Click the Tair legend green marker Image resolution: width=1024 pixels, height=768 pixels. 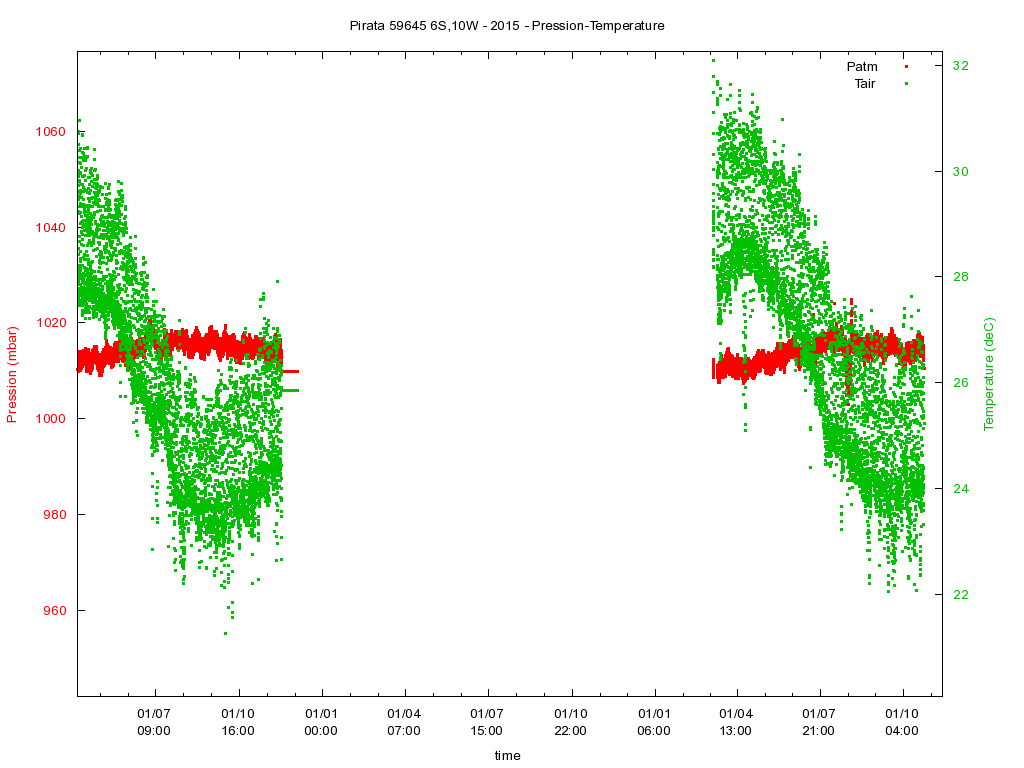[906, 84]
